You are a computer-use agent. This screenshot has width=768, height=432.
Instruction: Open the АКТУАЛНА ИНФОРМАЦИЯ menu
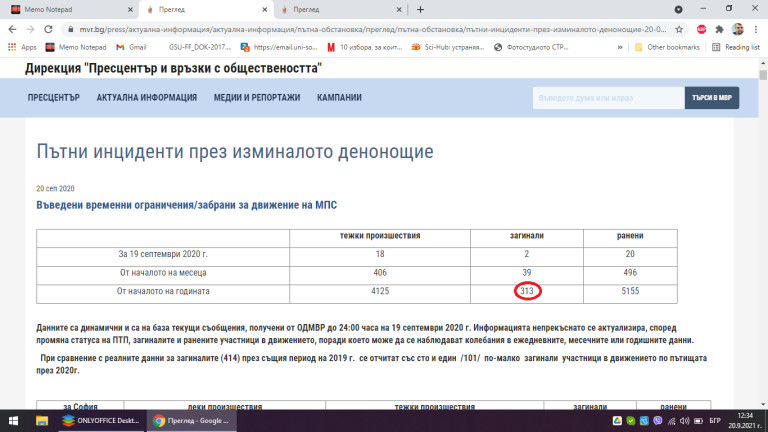tap(146, 97)
